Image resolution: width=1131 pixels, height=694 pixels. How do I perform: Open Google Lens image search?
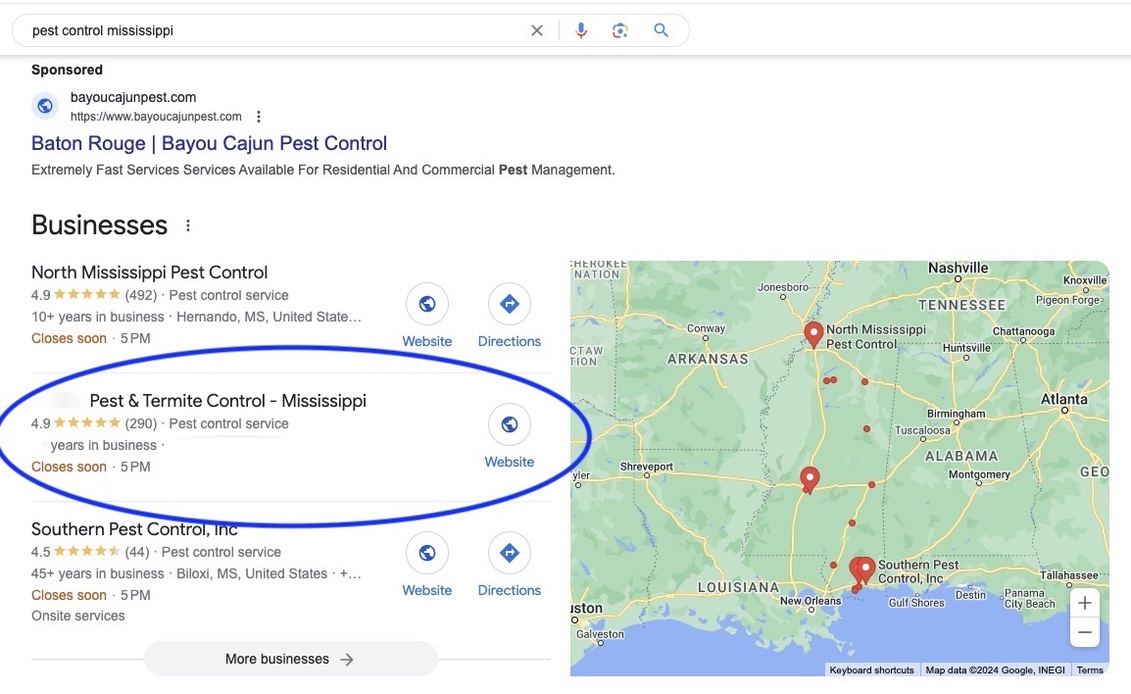(620, 31)
